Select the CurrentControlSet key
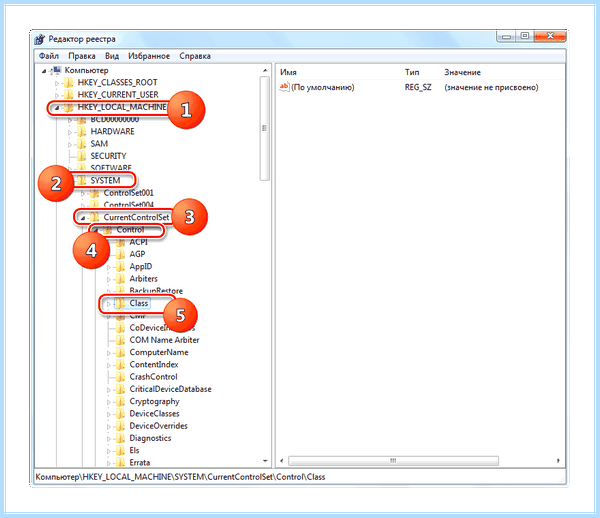The height and width of the screenshot is (518, 600). point(136,217)
